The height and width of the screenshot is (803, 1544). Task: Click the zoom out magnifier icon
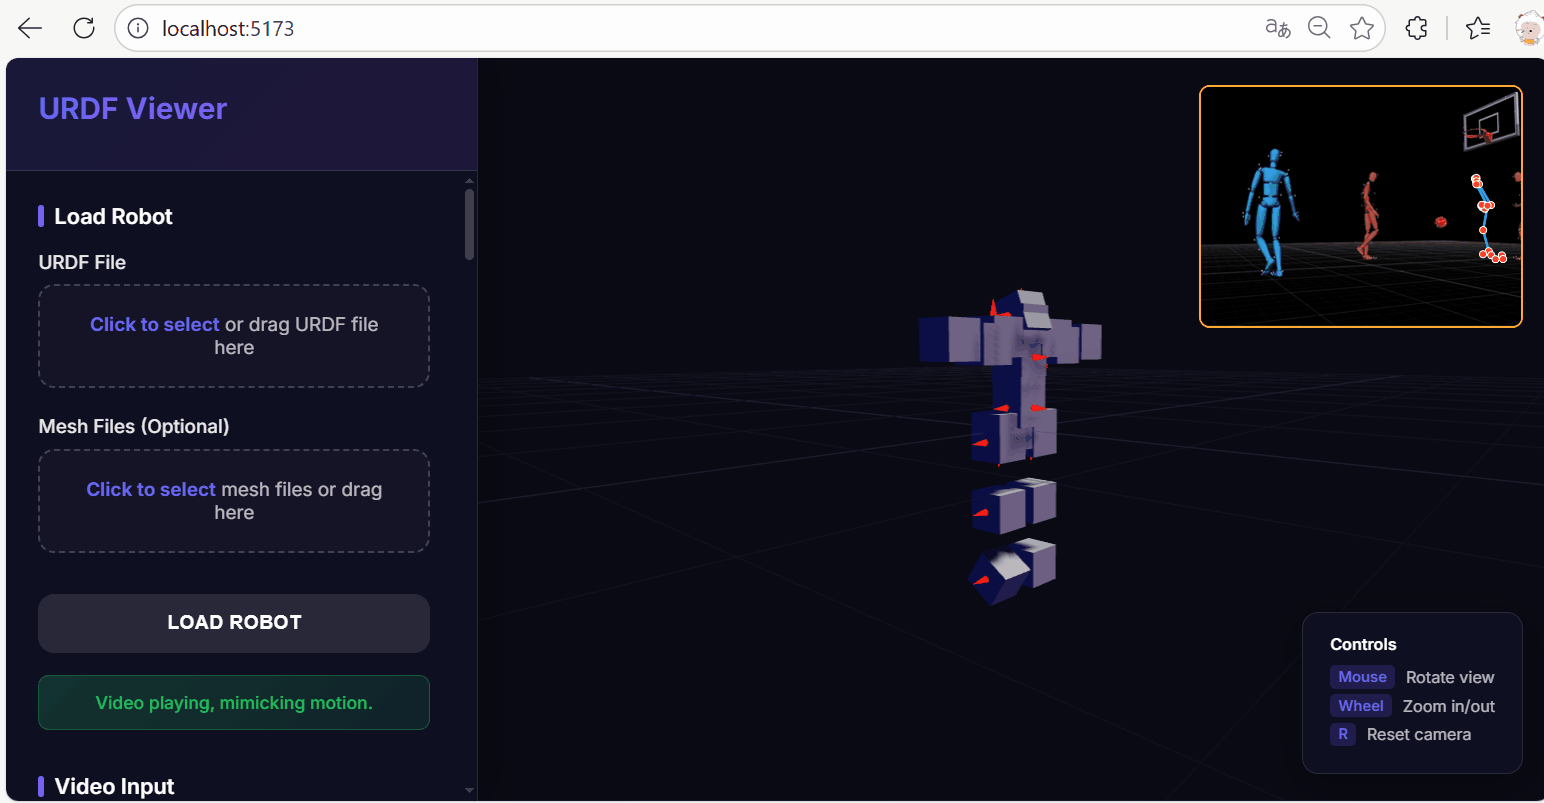tap(1319, 28)
